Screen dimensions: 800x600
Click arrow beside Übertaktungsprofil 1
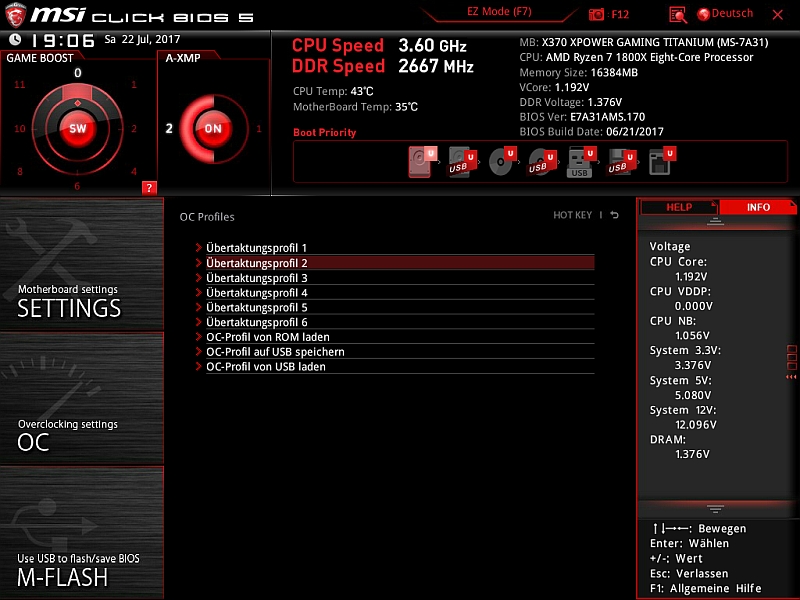[198, 247]
